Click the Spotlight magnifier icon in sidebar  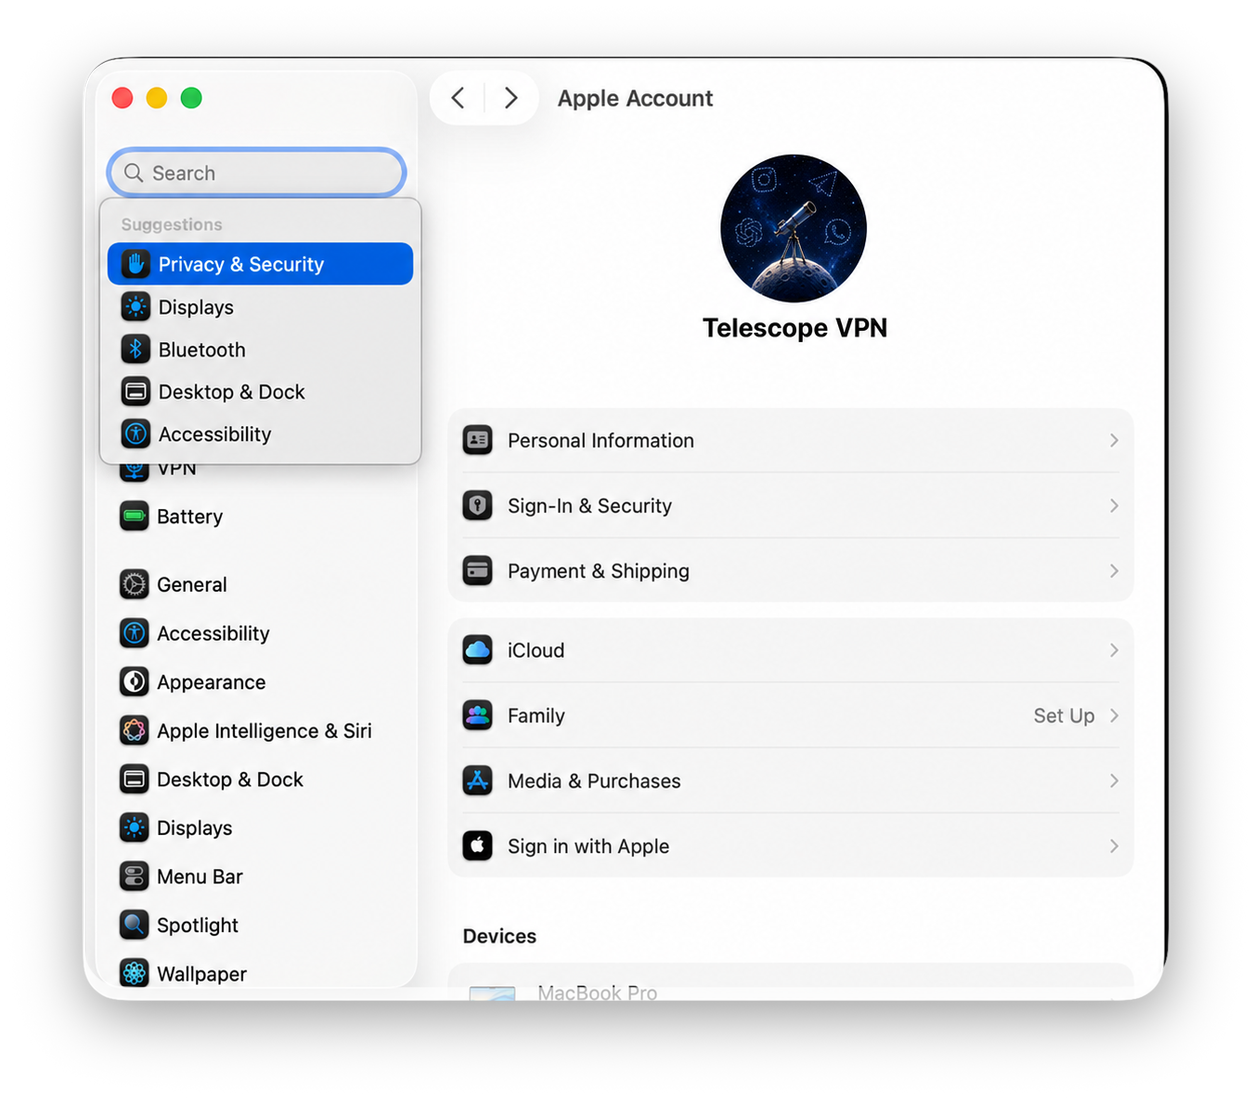(134, 925)
